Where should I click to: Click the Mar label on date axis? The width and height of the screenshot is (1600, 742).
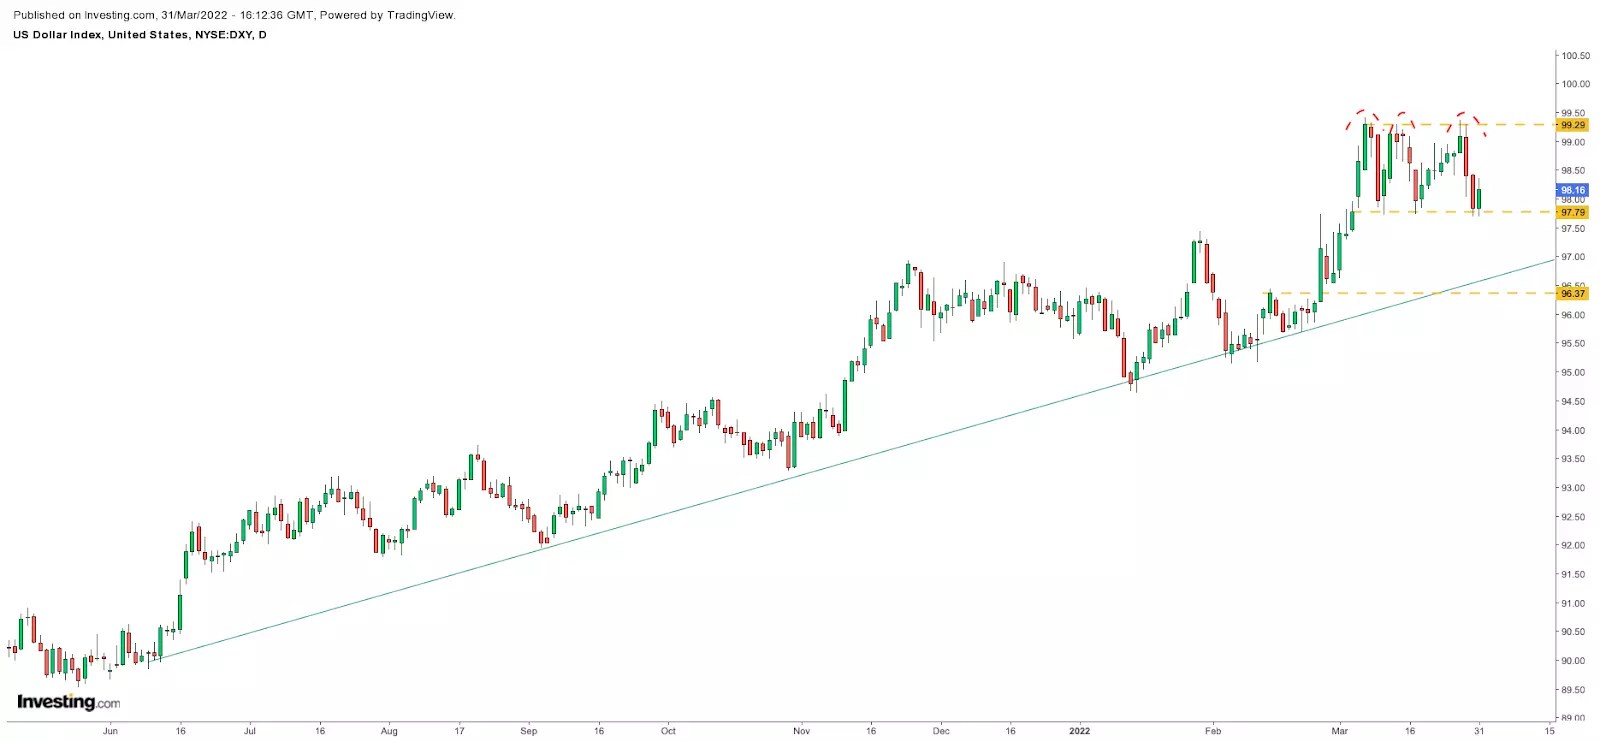1340,731
